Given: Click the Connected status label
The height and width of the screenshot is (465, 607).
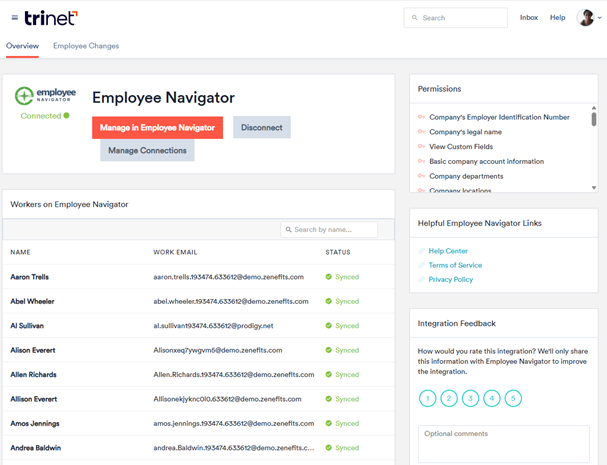Looking at the screenshot, I should pos(41,116).
